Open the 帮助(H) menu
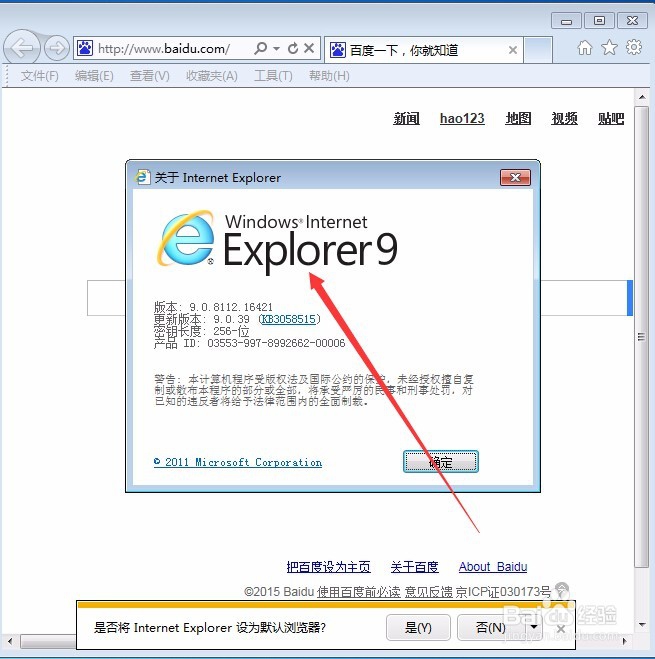 (329, 76)
